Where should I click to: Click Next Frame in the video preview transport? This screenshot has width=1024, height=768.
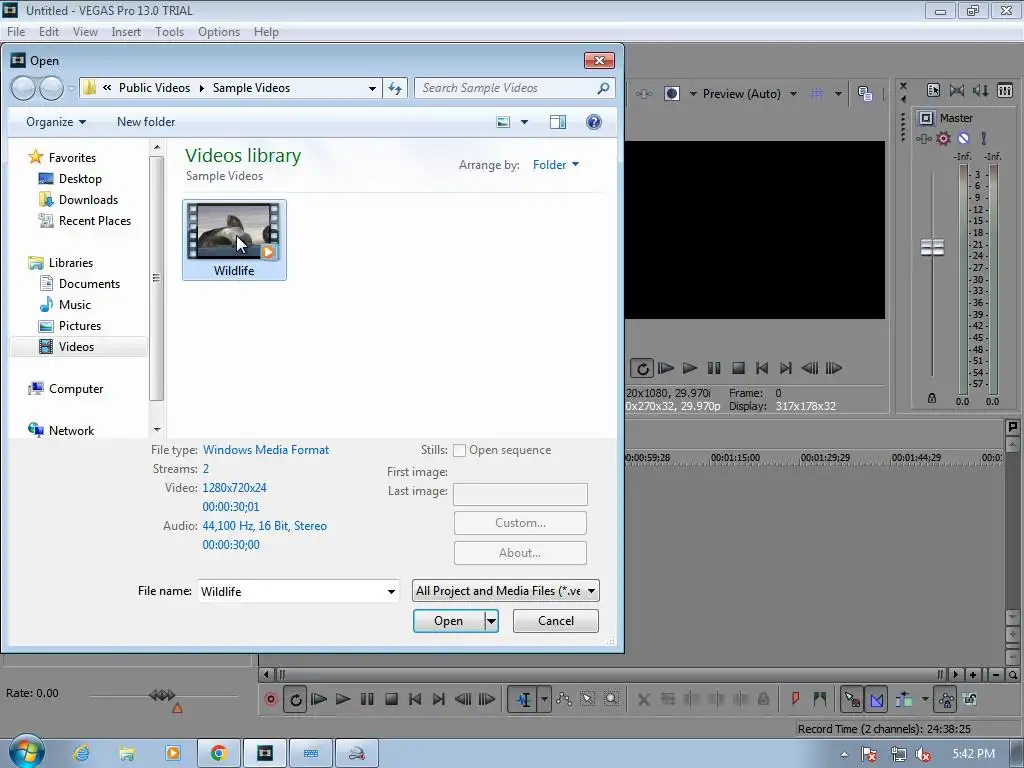coord(833,368)
